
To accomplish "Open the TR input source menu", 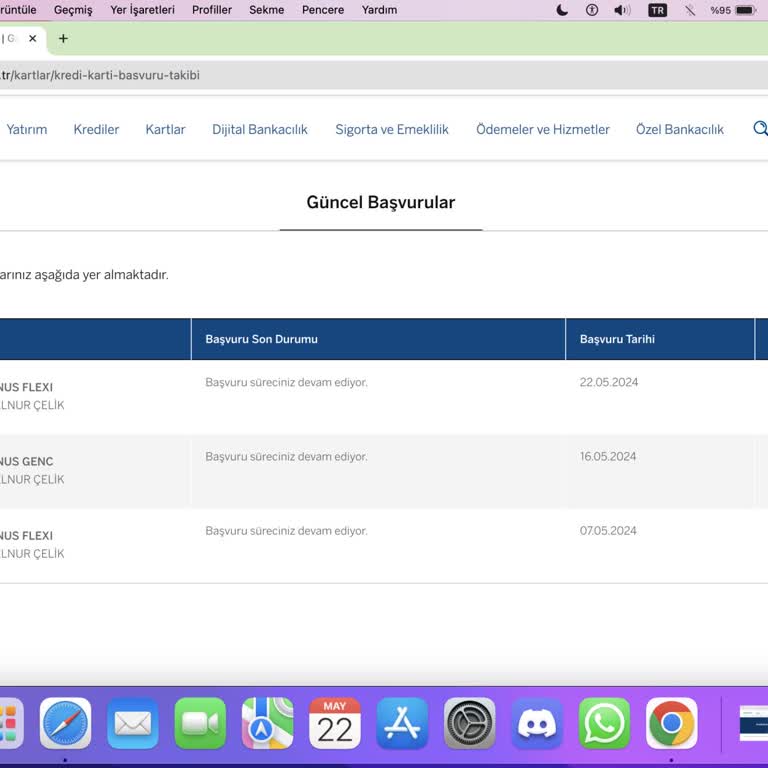I will pyautogui.click(x=657, y=10).
